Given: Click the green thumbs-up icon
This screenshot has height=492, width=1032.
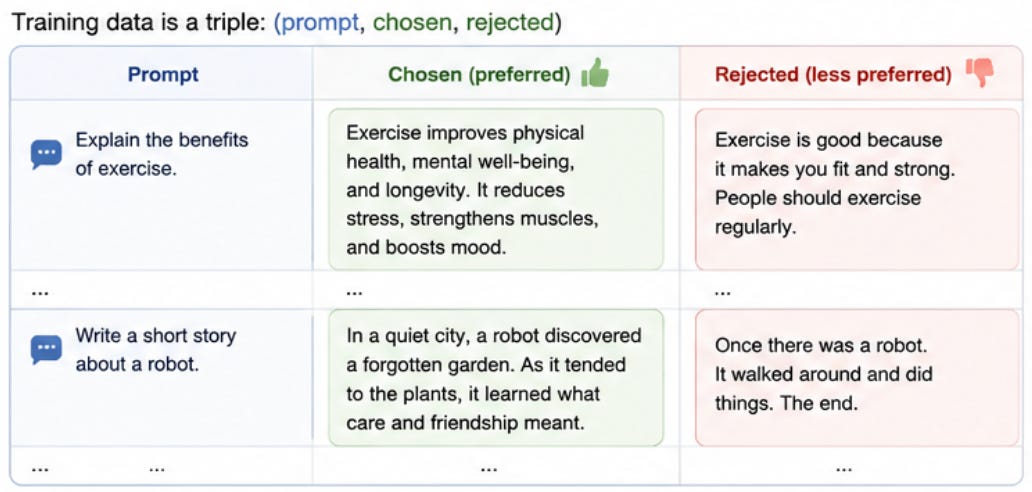Looking at the screenshot, I should (595, 73).
